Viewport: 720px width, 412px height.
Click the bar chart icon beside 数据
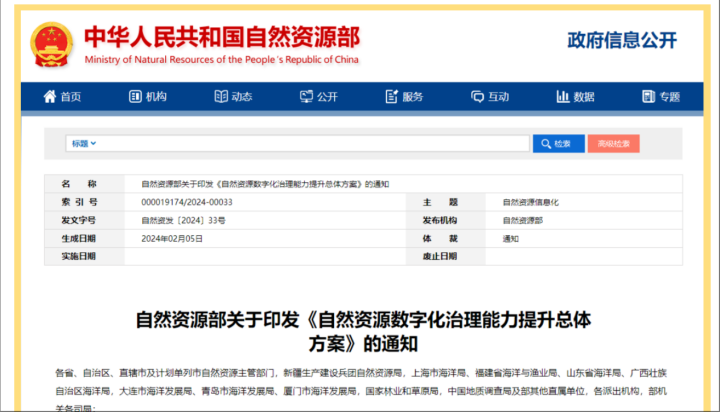[562, 97]
